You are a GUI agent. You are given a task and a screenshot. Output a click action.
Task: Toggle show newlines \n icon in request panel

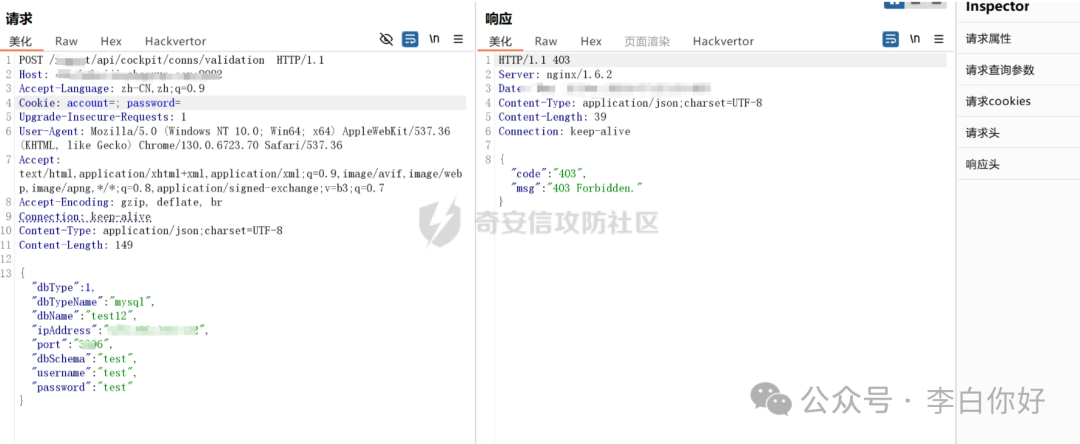pos(435,39)
